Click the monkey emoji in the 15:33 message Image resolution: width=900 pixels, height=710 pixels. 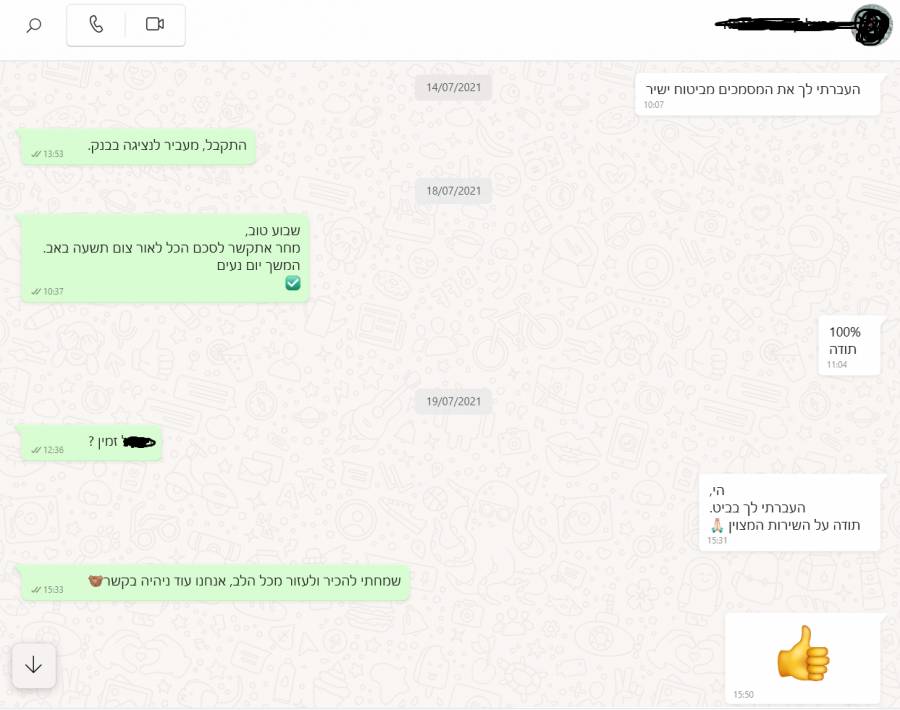click(95, 581)
